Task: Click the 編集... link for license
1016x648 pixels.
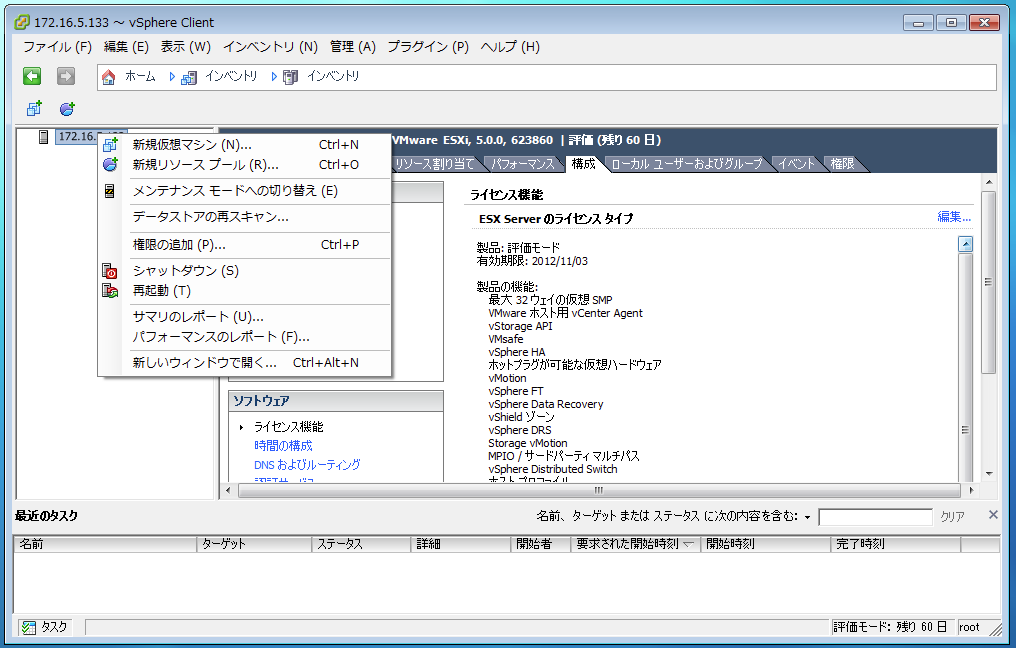Action: coord(954,216)
